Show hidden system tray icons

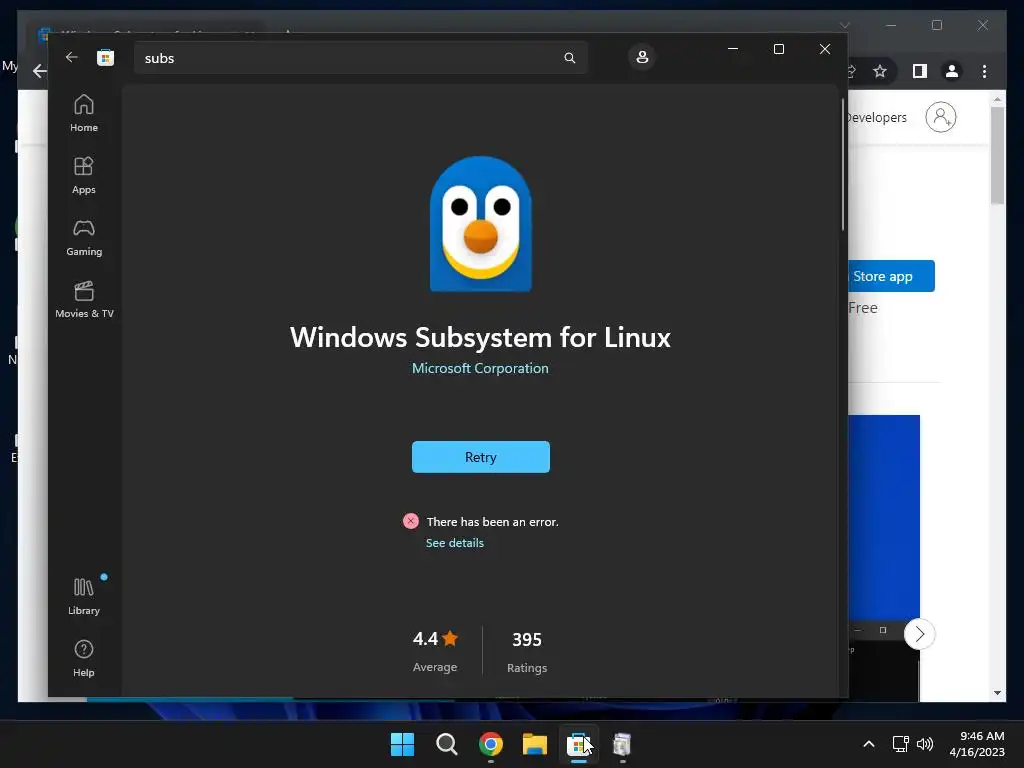869,744
